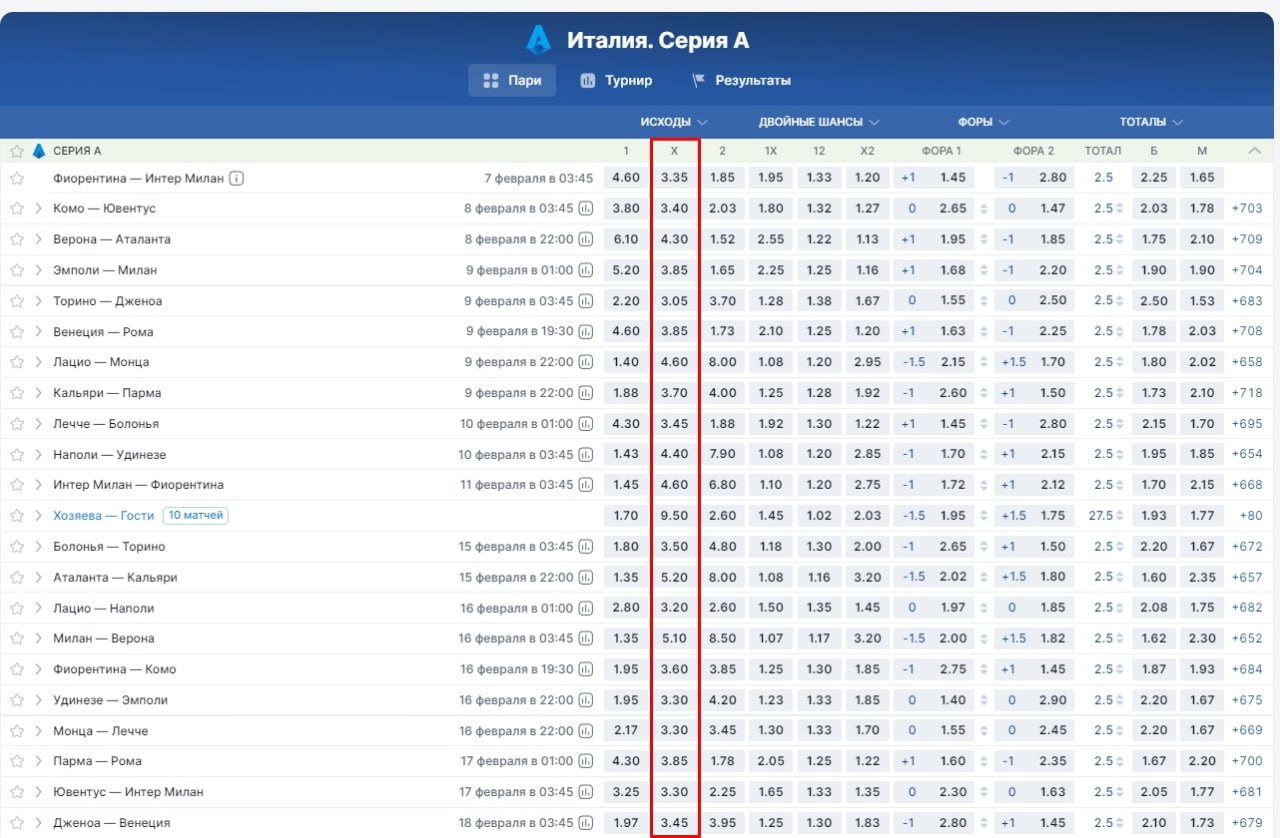The height and width of the screenshot is (838, 1280).
Task: Expand the Лацио — Наполи row chevron
Action: 39,608
